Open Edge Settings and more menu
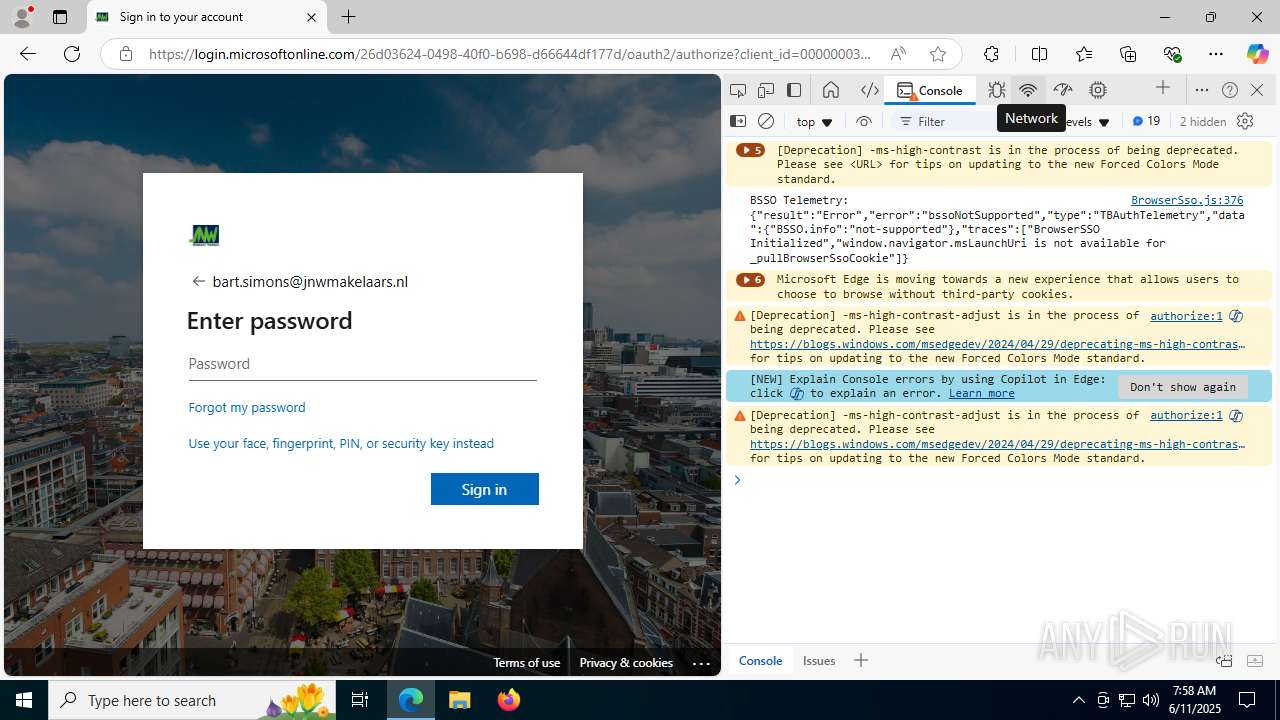 pos(1216,54)
